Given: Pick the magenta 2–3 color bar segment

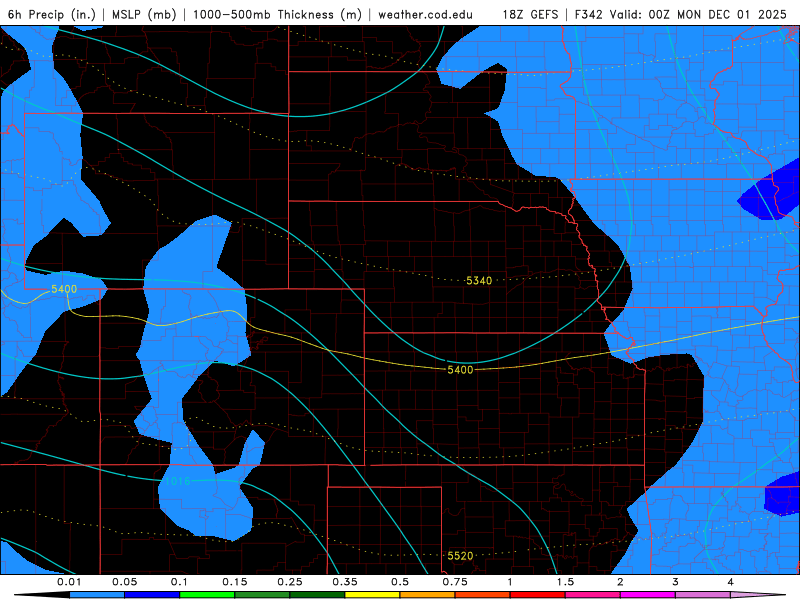Looking at the screenshot, I should [x=647, y=595].
